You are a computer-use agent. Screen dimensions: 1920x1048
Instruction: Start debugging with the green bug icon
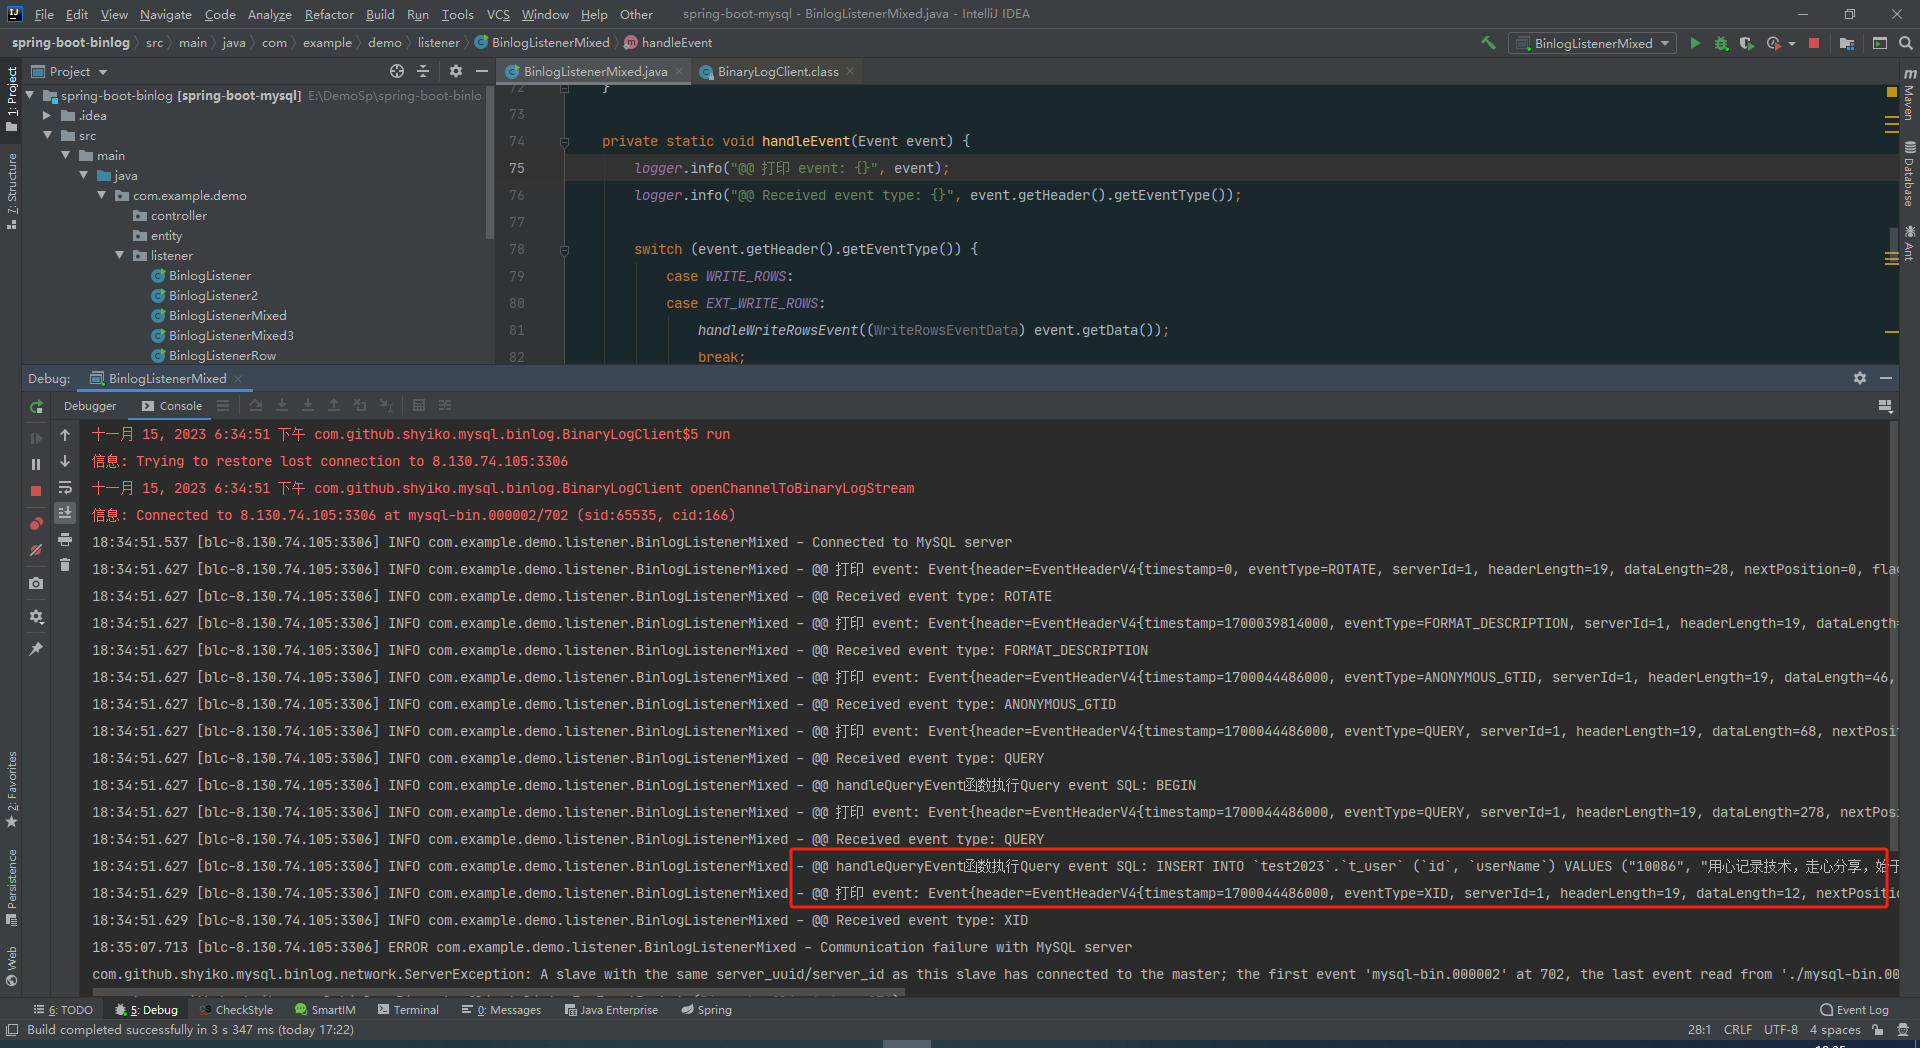pos(1721,43)
